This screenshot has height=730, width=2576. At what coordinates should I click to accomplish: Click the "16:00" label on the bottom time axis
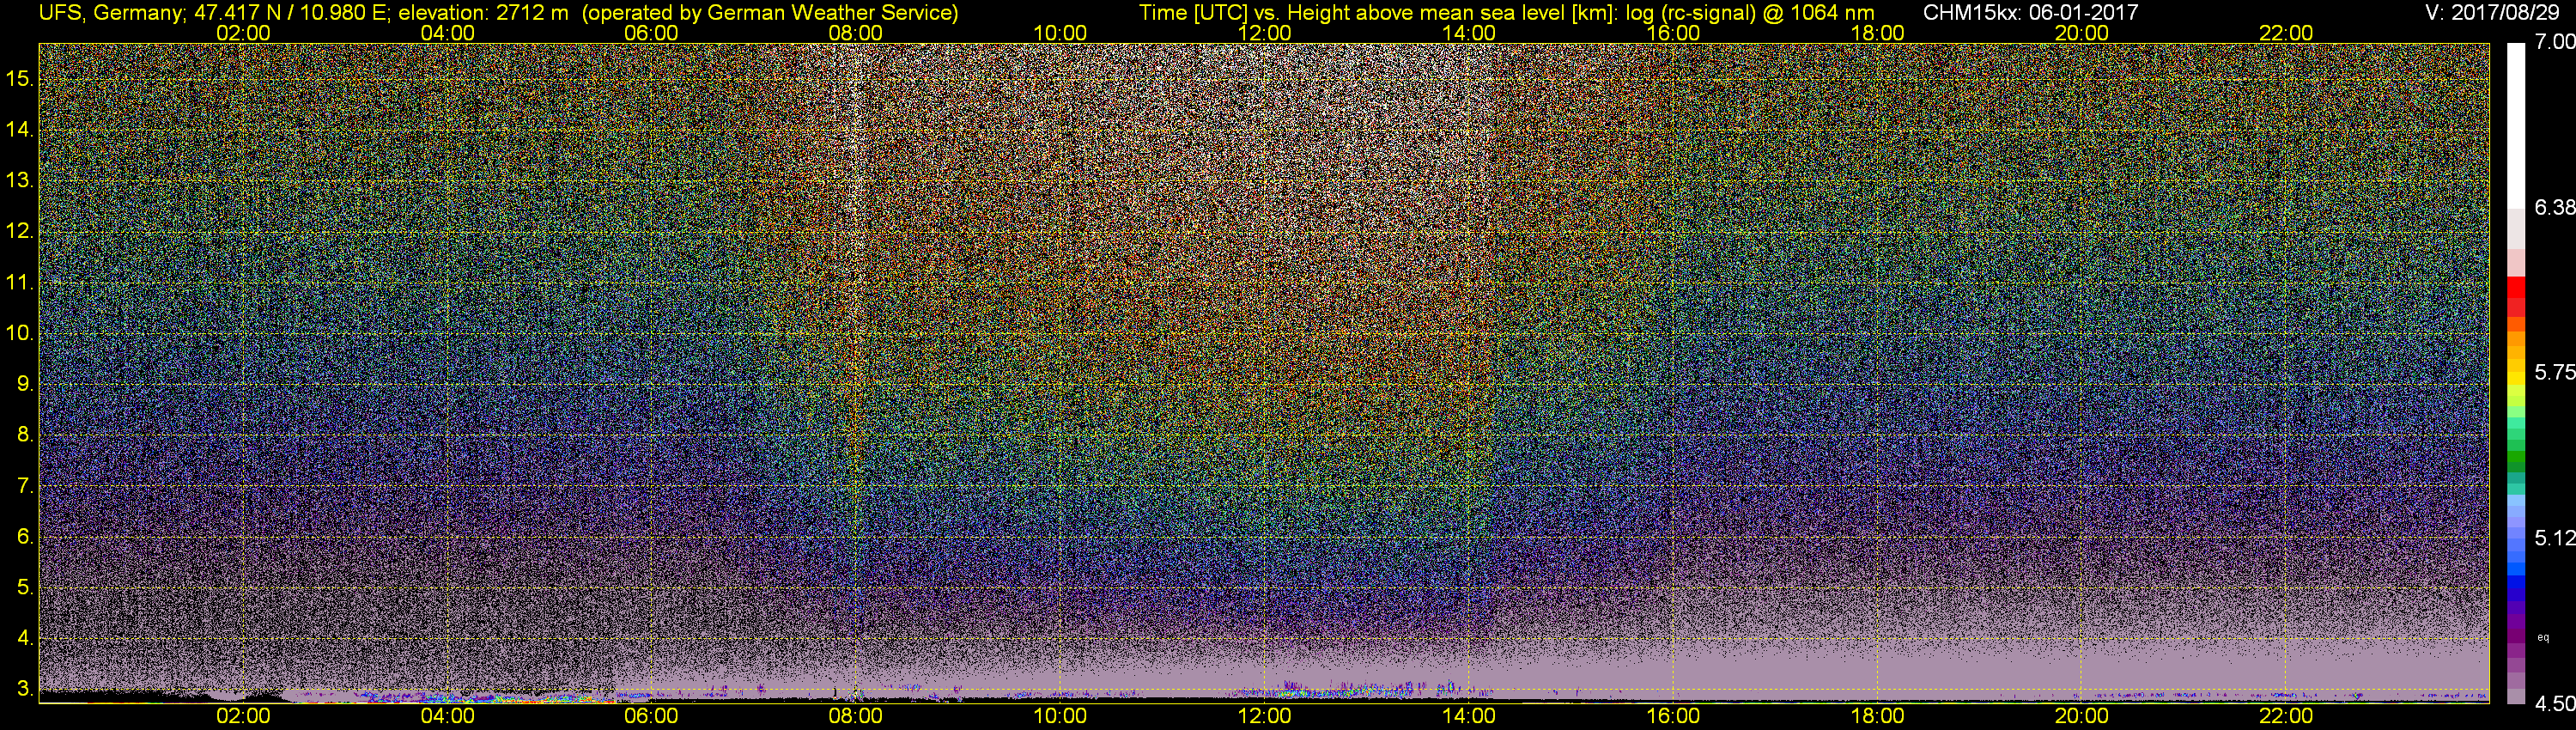click(1673, 716)
